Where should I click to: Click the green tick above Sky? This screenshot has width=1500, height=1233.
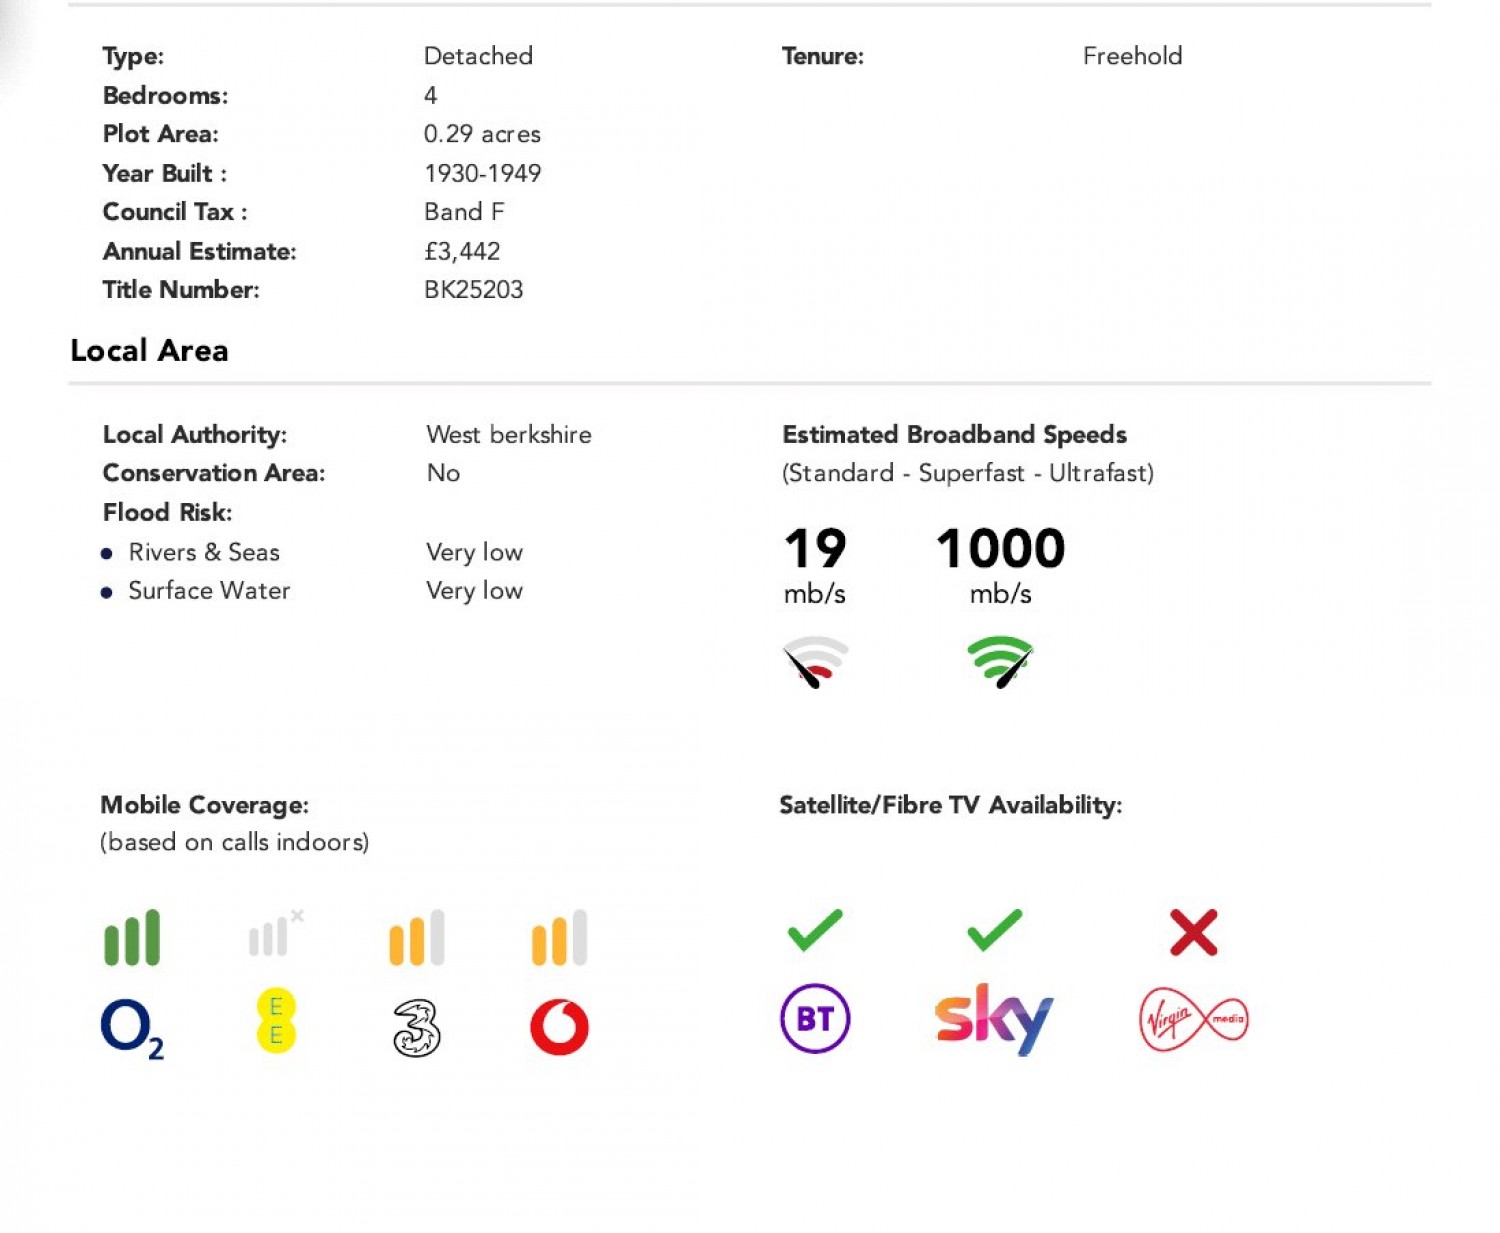pyautogui.click(x=994, y=930)
